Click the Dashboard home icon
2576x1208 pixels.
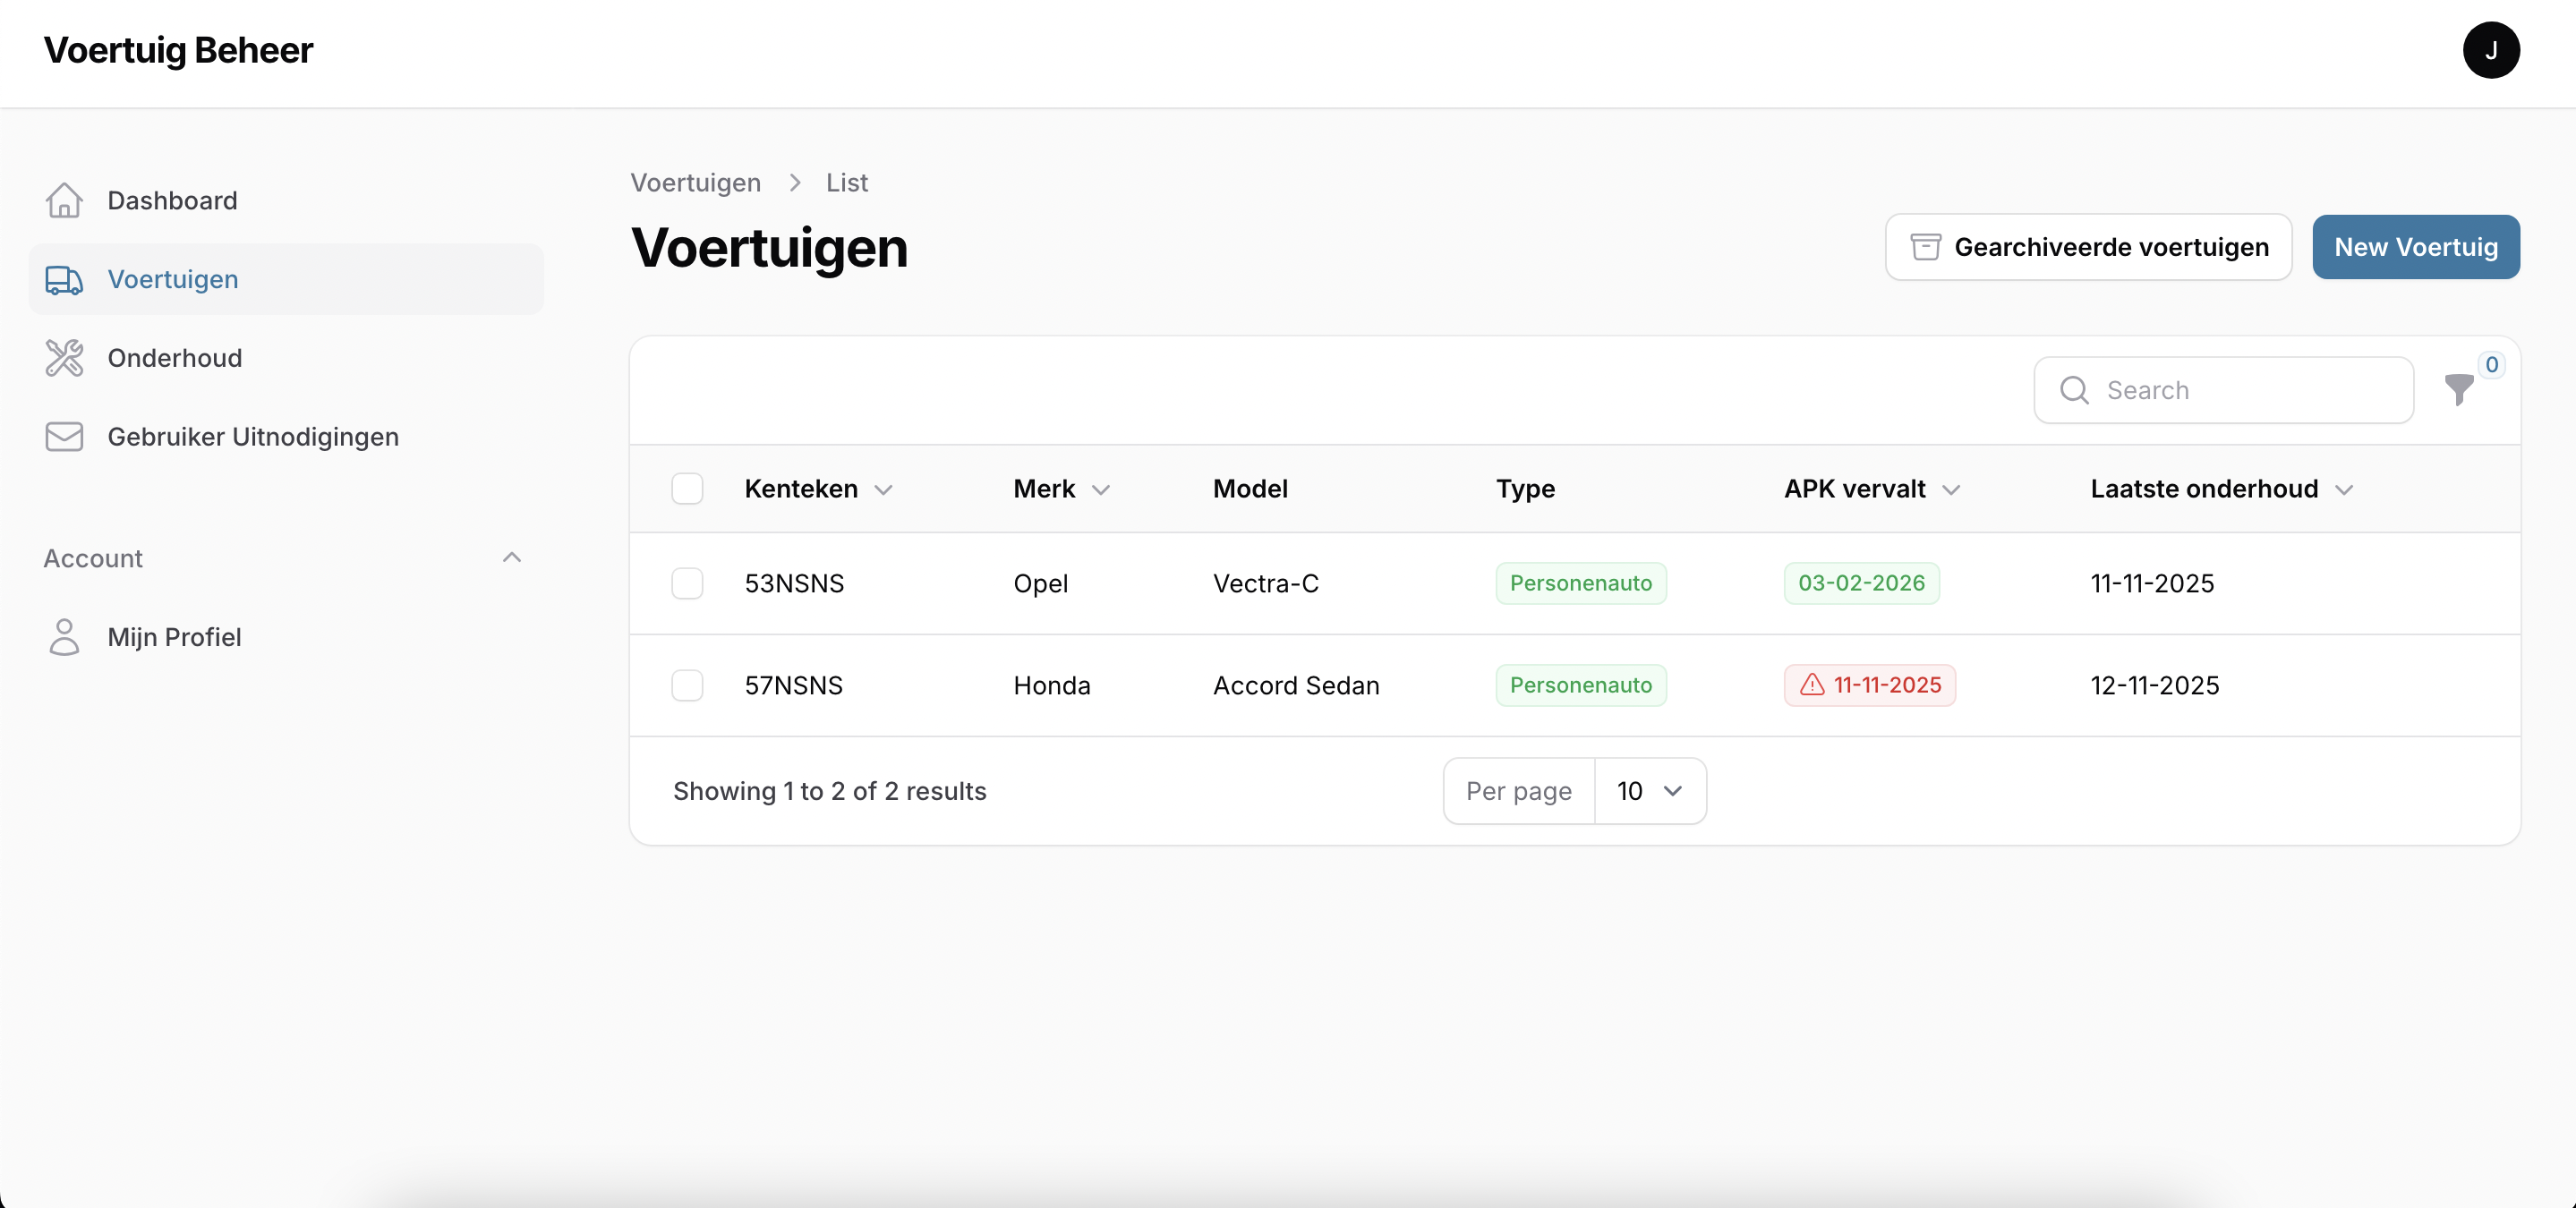64,200
